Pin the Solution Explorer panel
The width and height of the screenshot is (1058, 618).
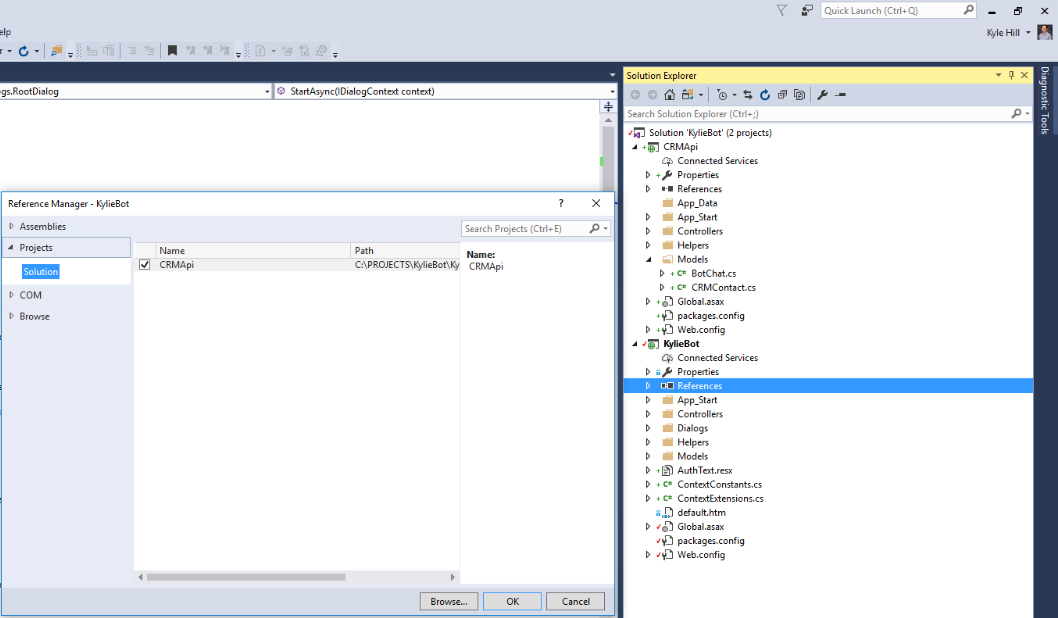pos(1011,75)
